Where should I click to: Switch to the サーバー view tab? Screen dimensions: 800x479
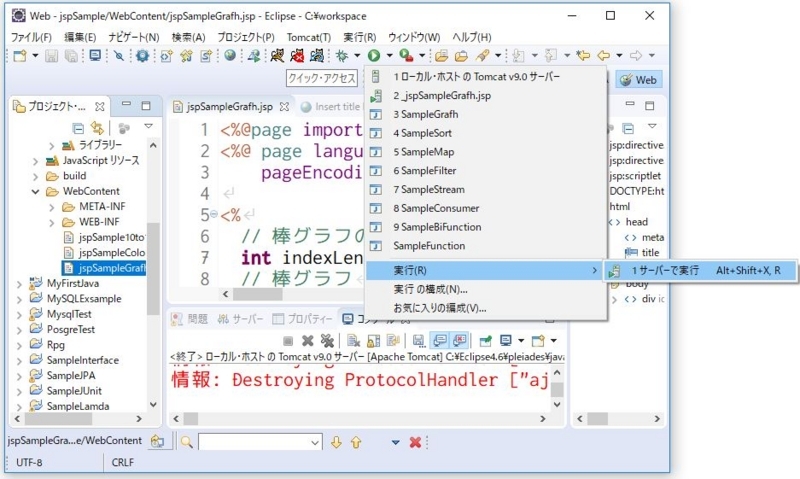[x=240, y=319]
